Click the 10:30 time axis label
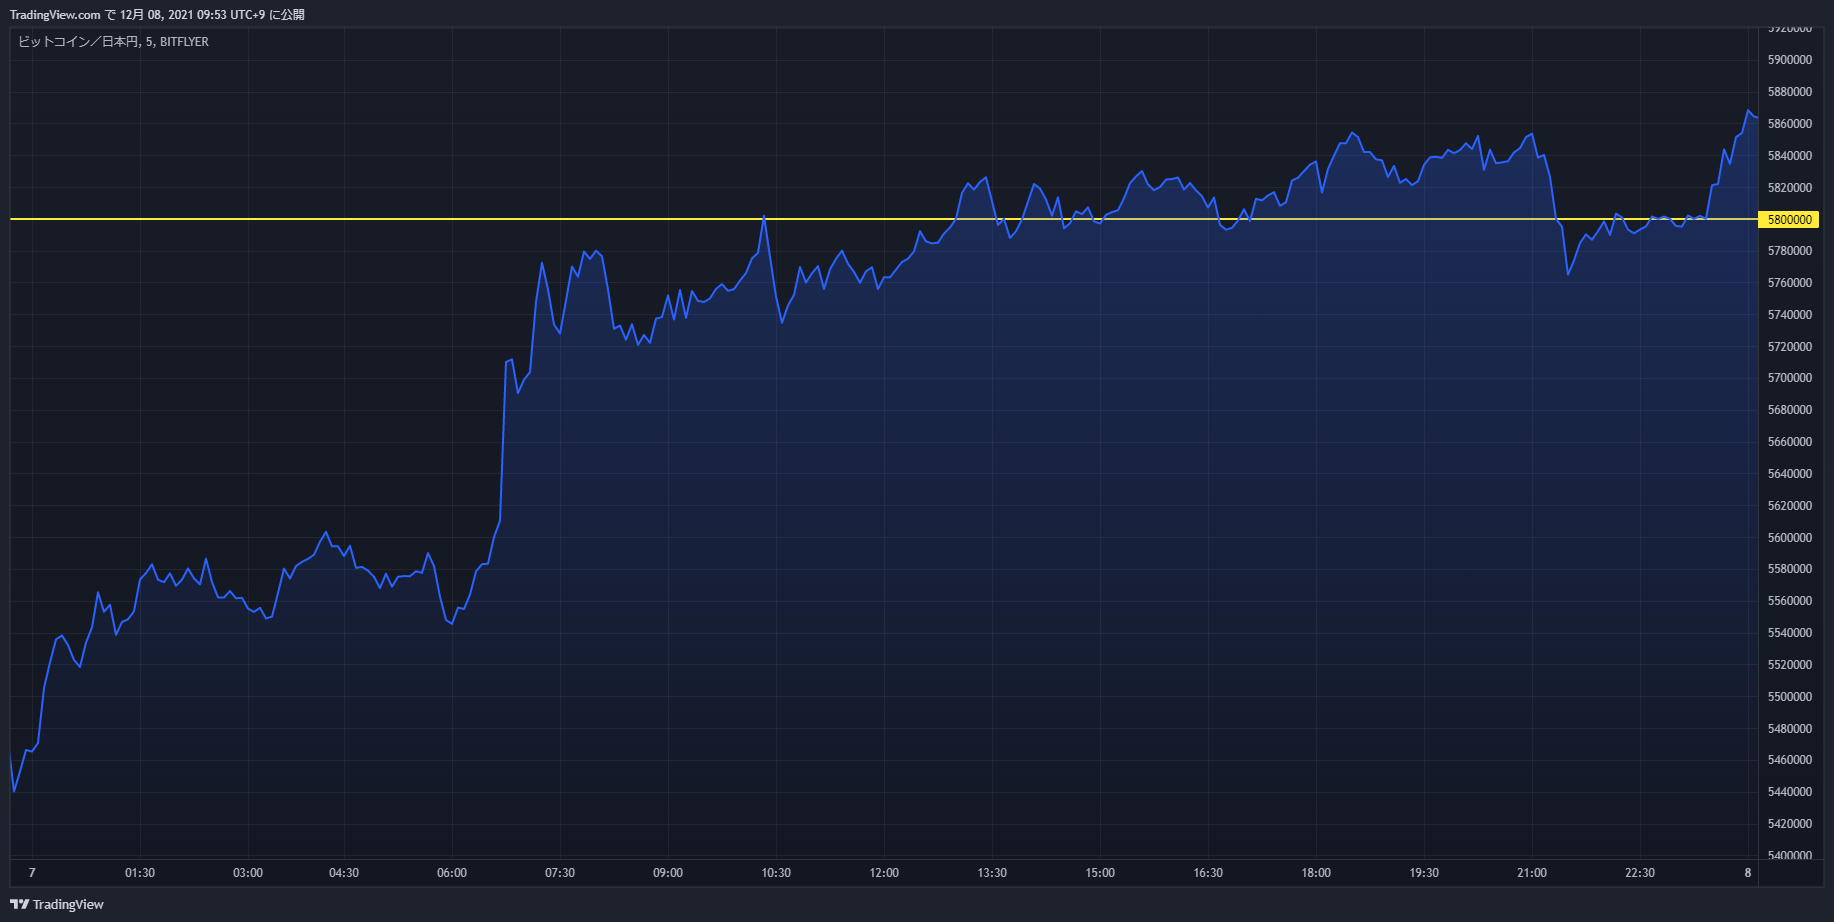 click(x=776, y=873)
